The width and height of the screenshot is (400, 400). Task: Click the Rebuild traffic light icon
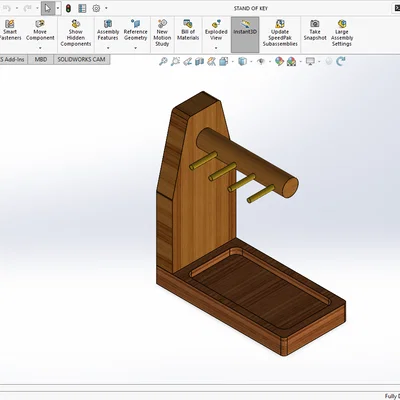(x=68, y=8)
